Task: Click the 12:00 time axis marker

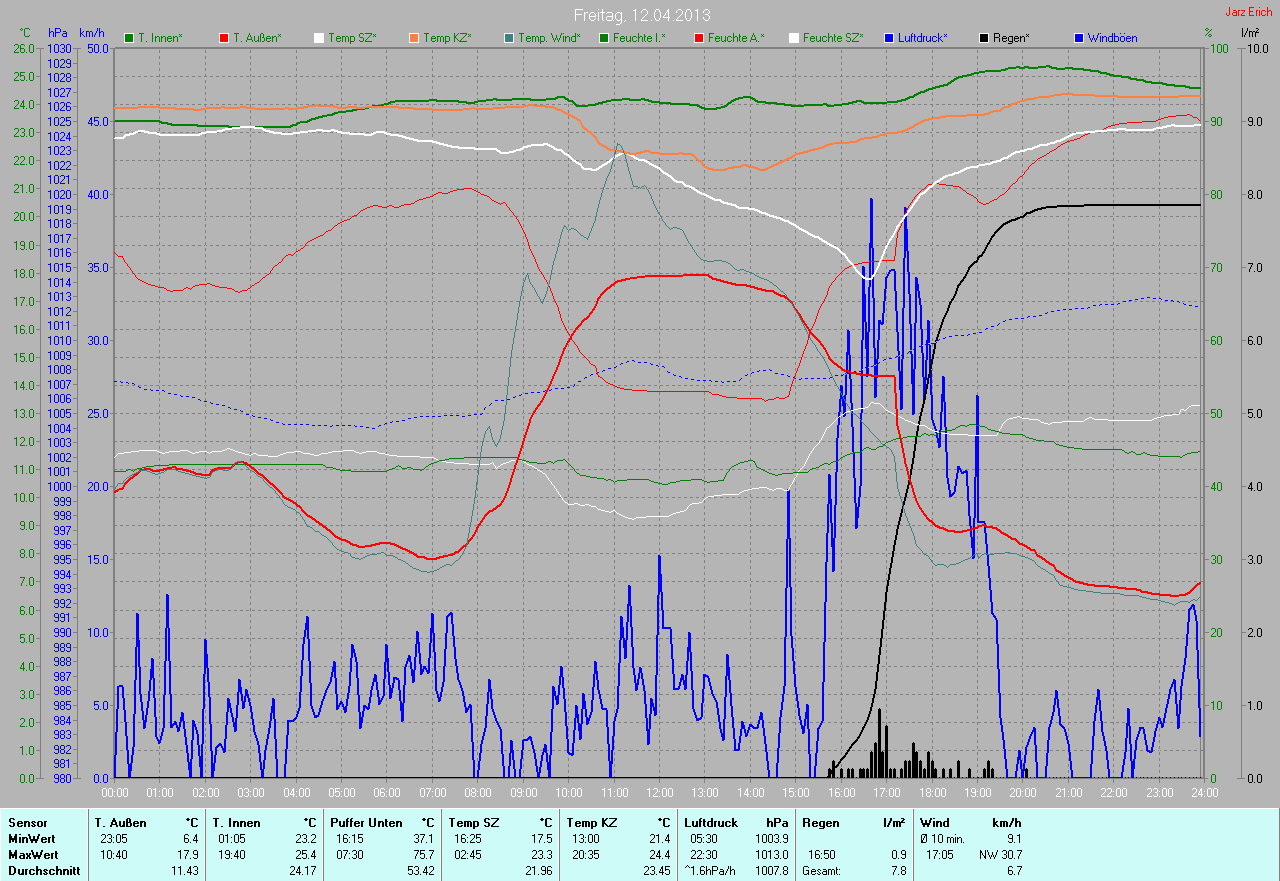Action: (659, 792)
